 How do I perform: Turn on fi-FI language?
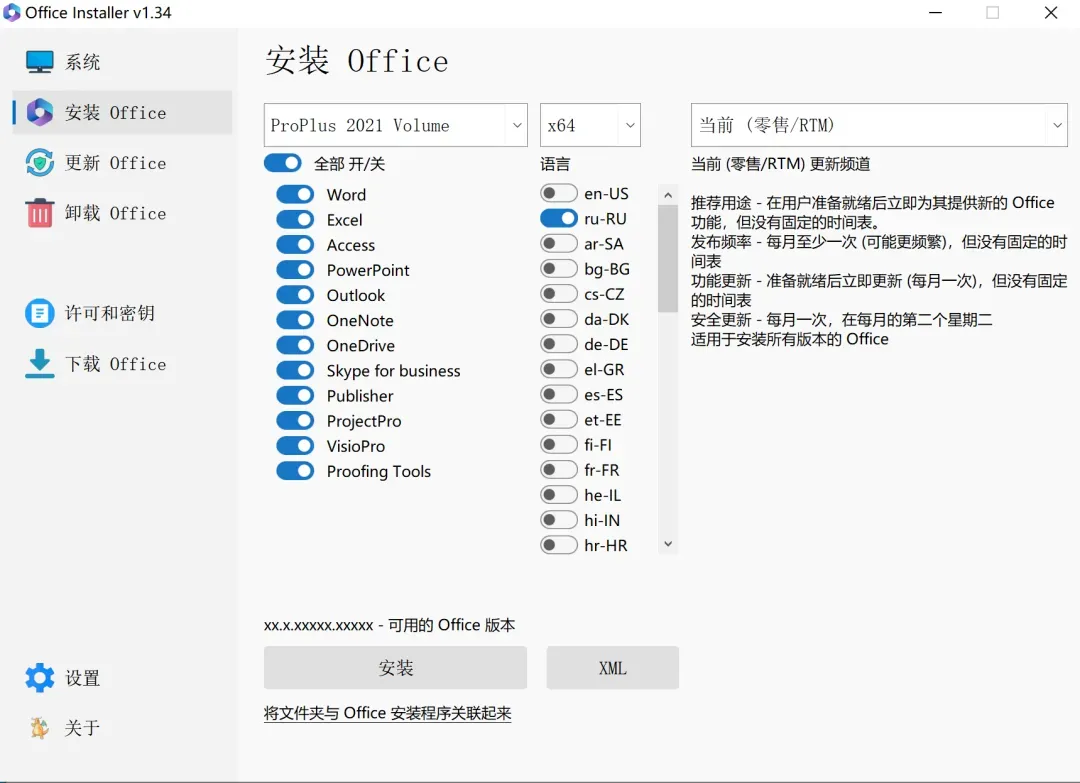click(x=559, y=444)
